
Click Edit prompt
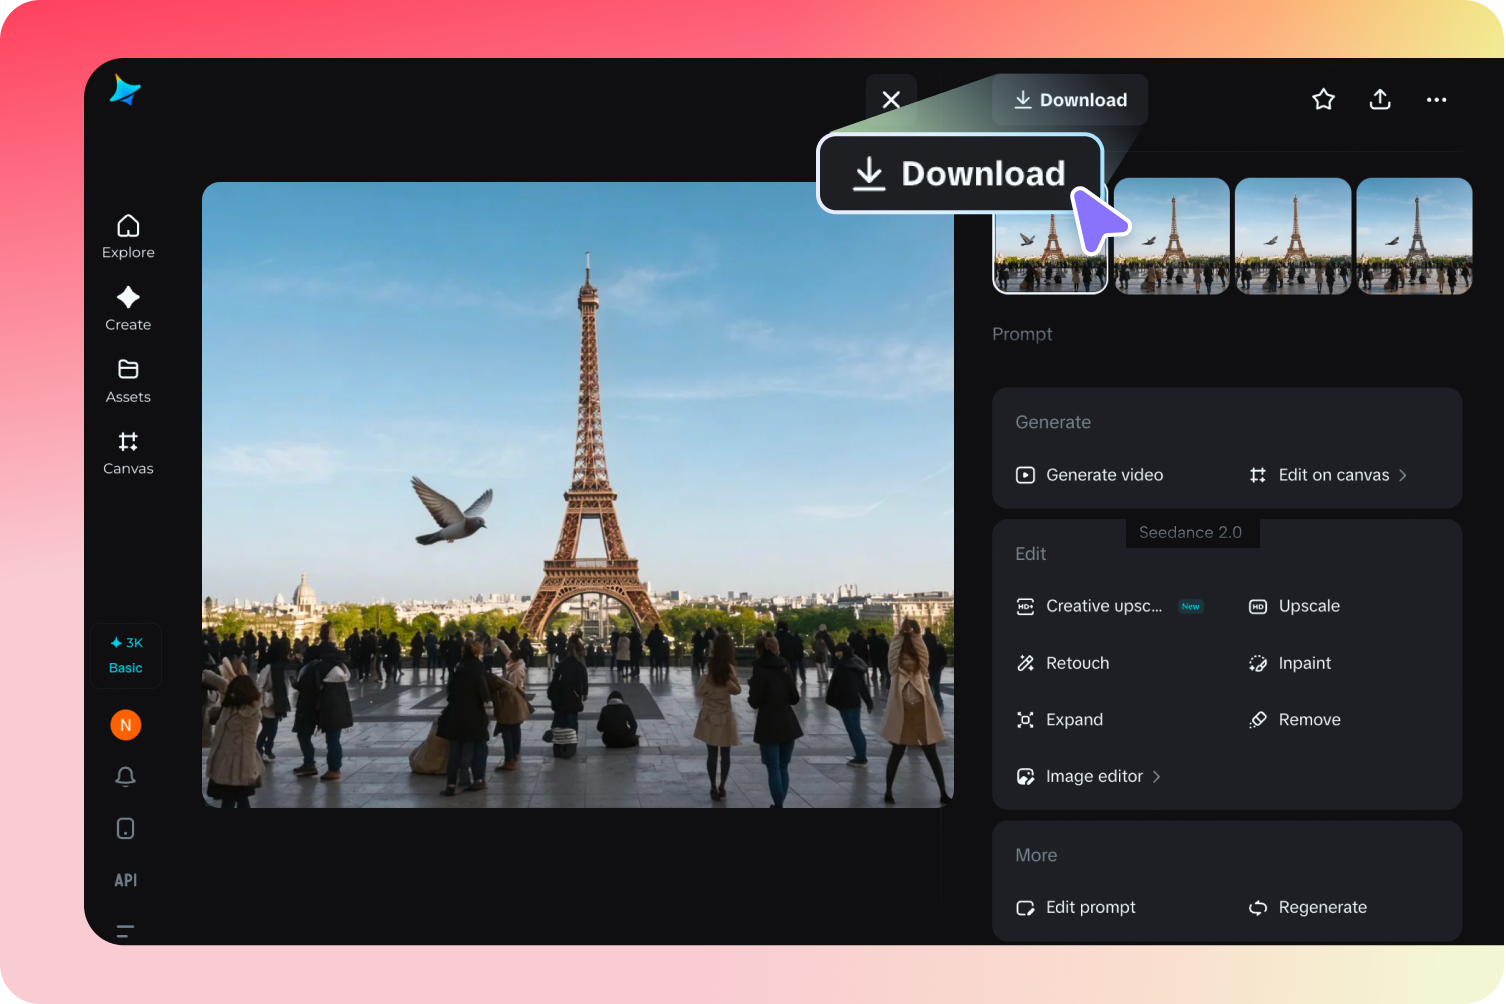pos(1075,907)
